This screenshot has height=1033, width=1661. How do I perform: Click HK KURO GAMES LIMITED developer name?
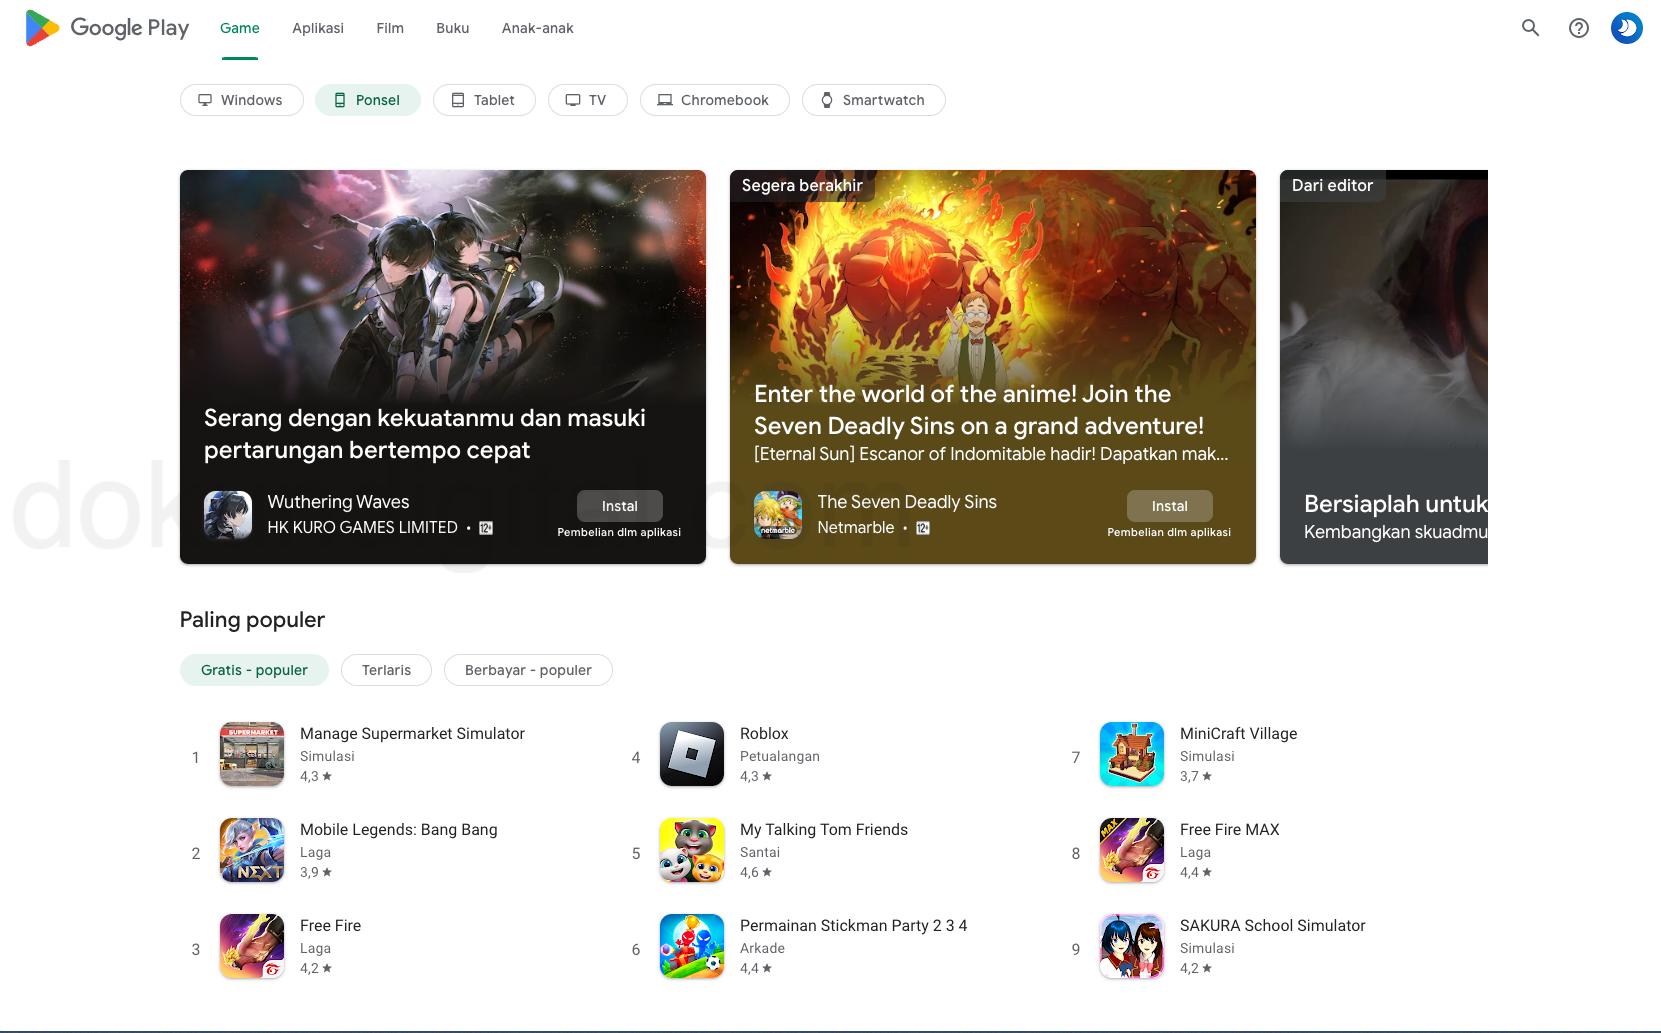coord(362,528)
